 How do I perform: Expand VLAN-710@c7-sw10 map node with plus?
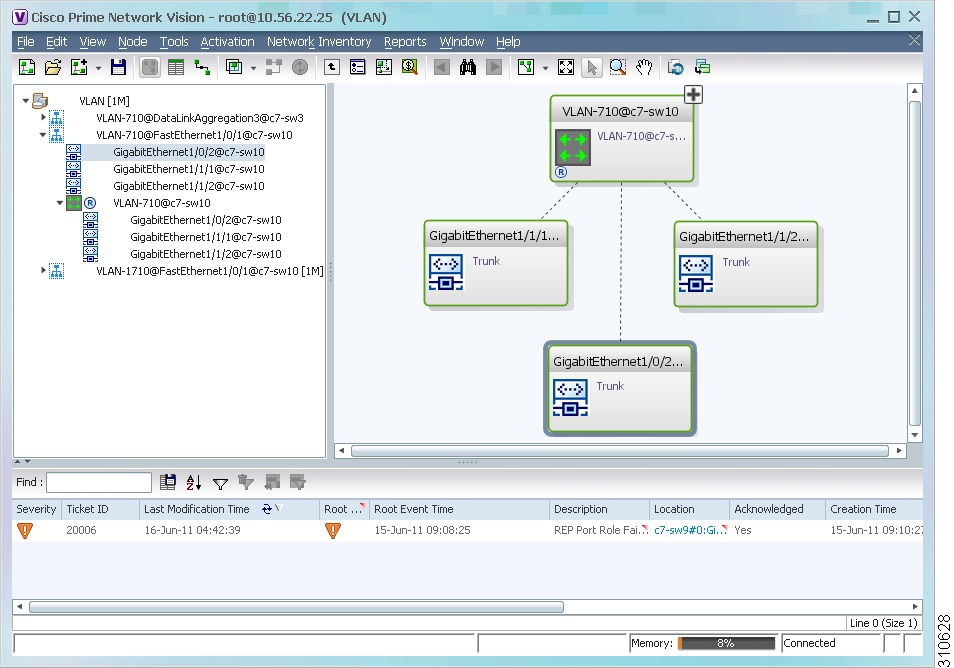(693, 95)
